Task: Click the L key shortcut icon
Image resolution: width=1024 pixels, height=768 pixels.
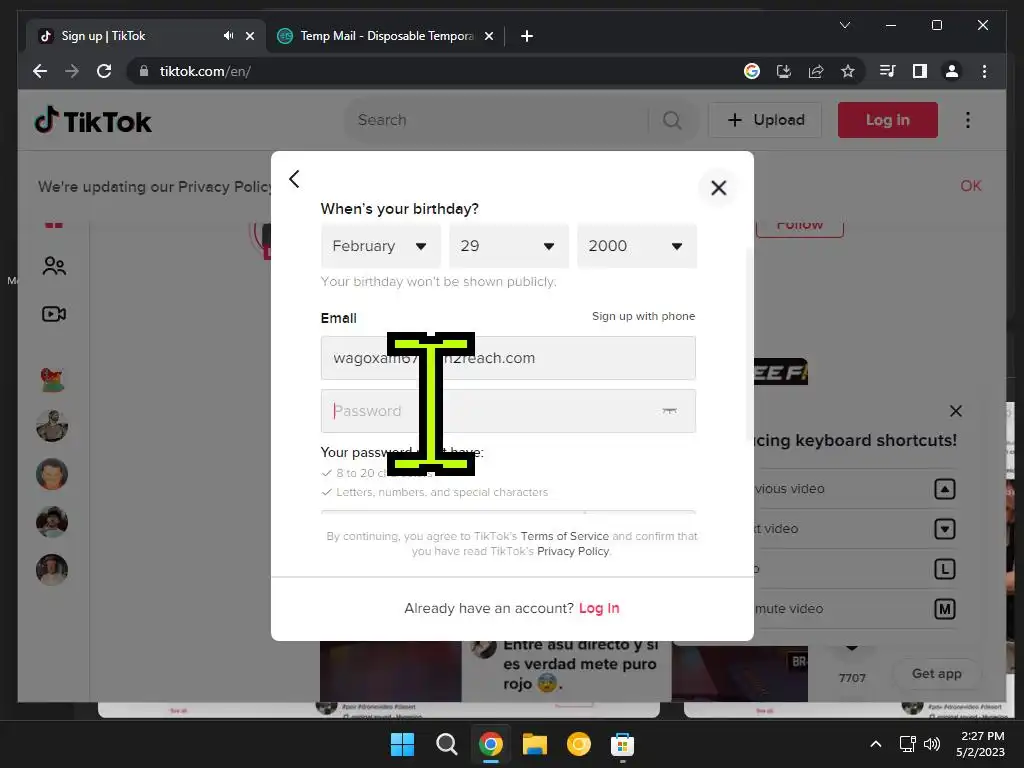Action: [945, 569]
